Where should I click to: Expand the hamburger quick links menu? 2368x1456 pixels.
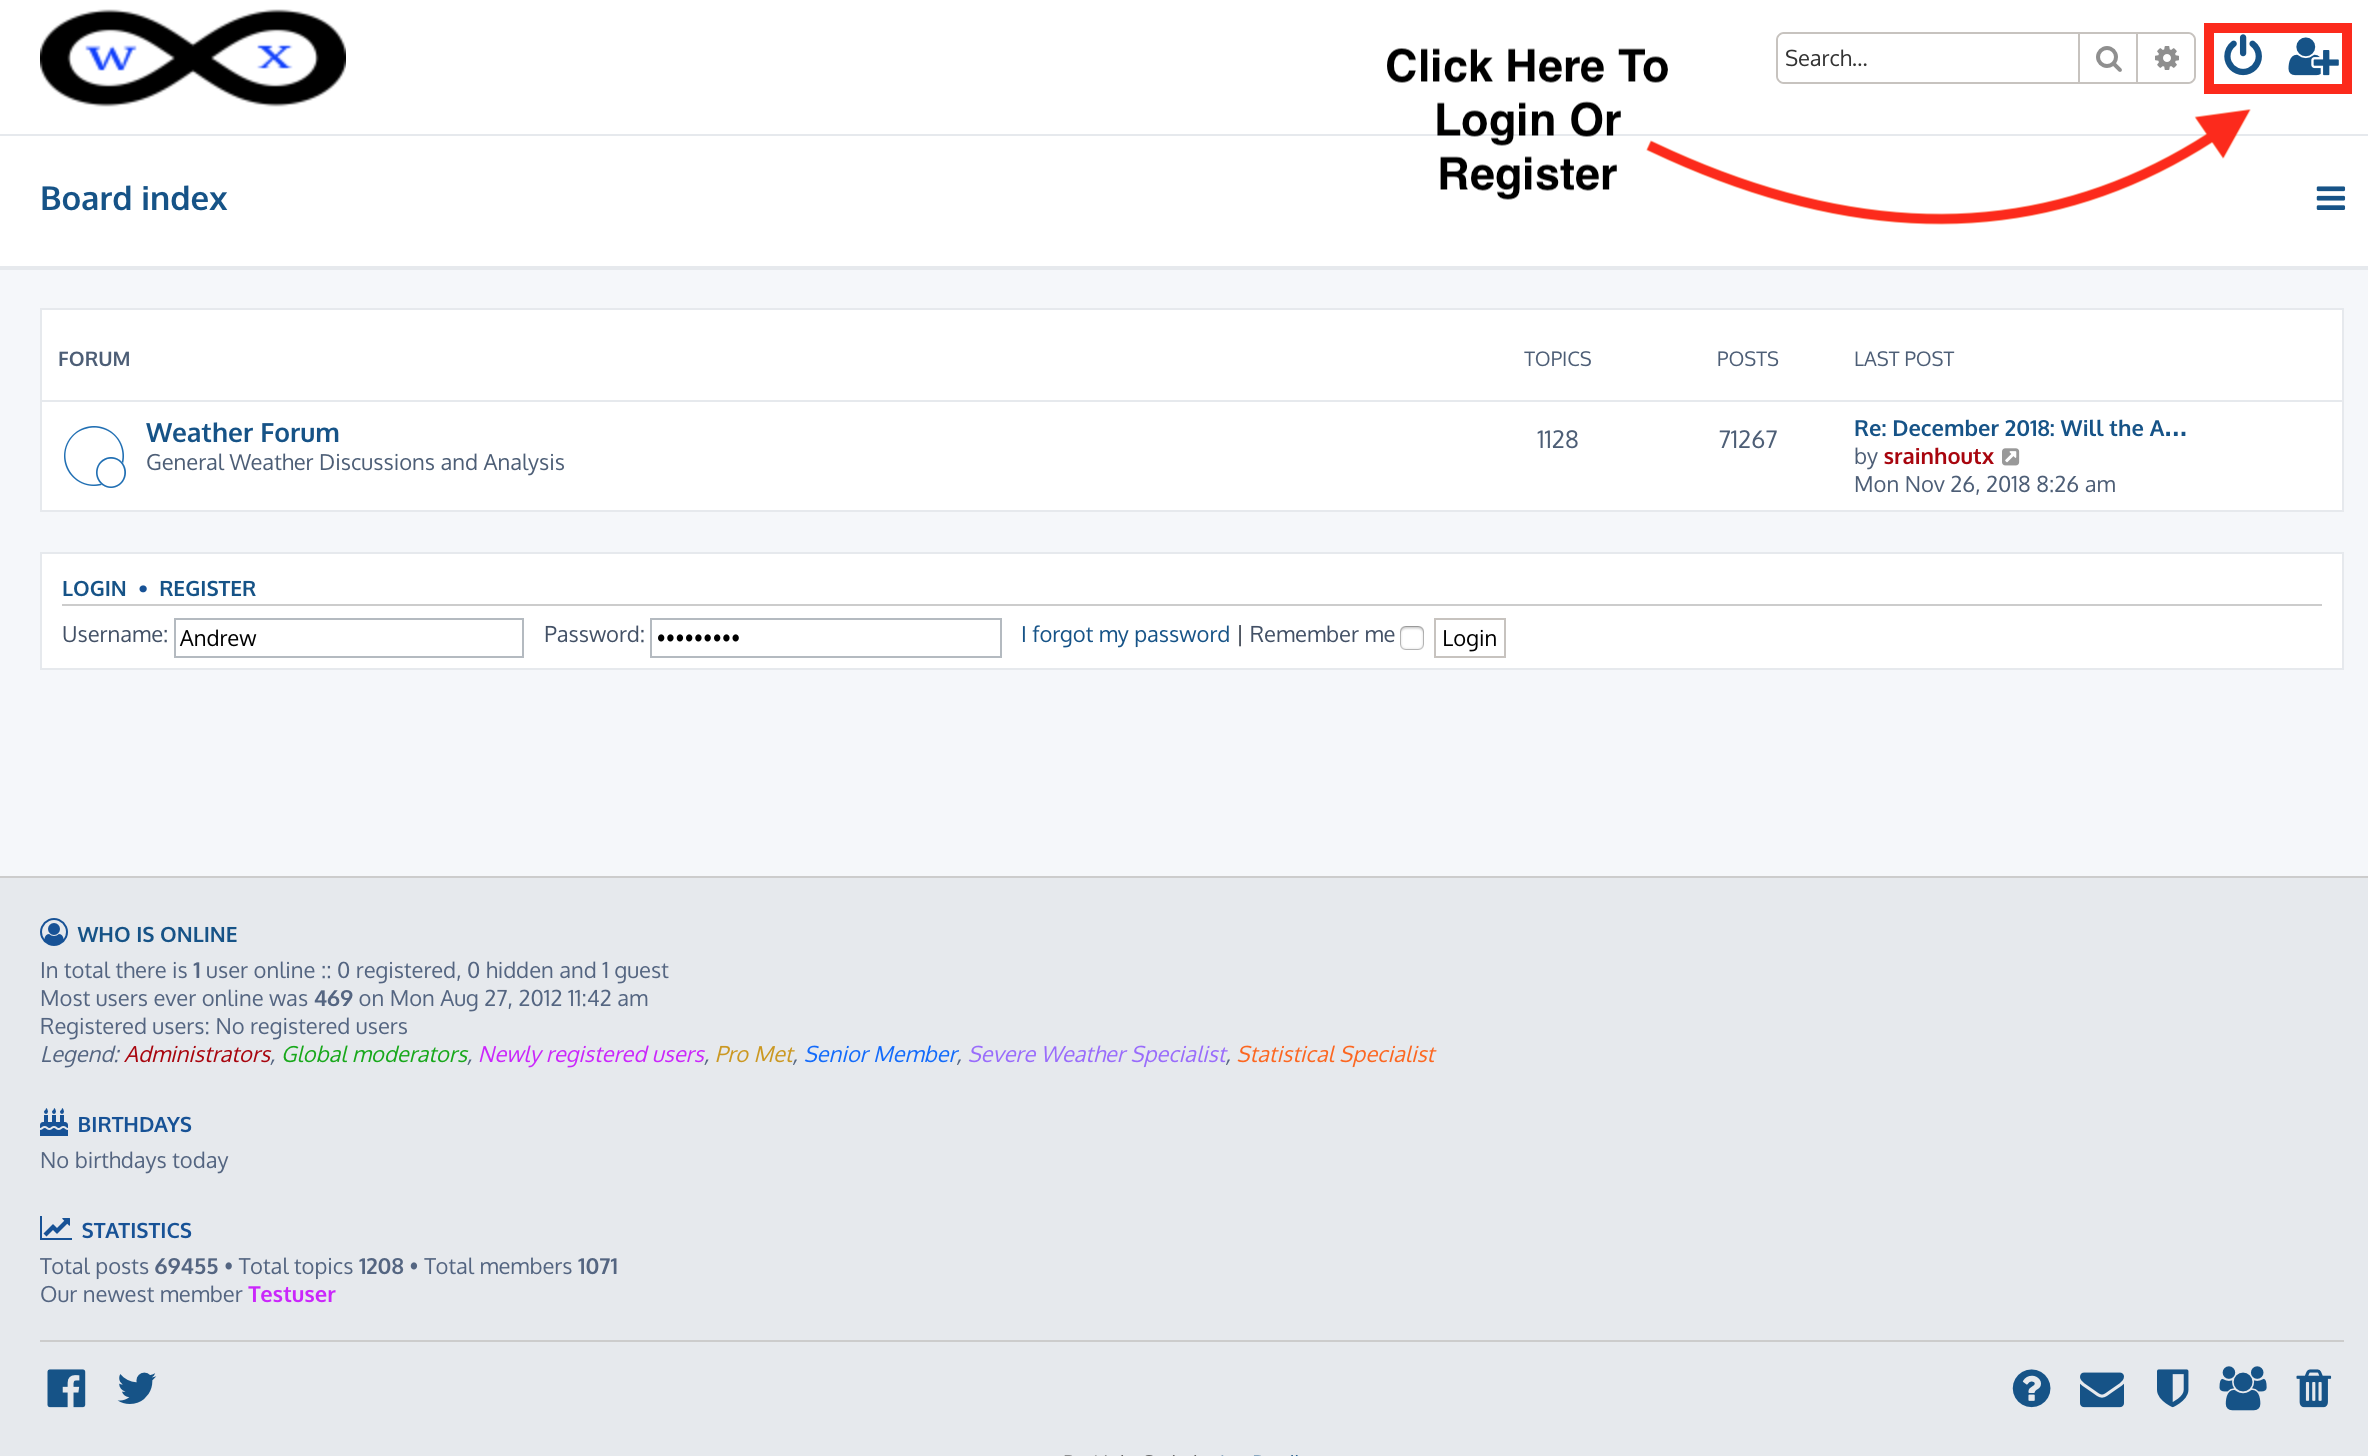[x=2330, y=198]
